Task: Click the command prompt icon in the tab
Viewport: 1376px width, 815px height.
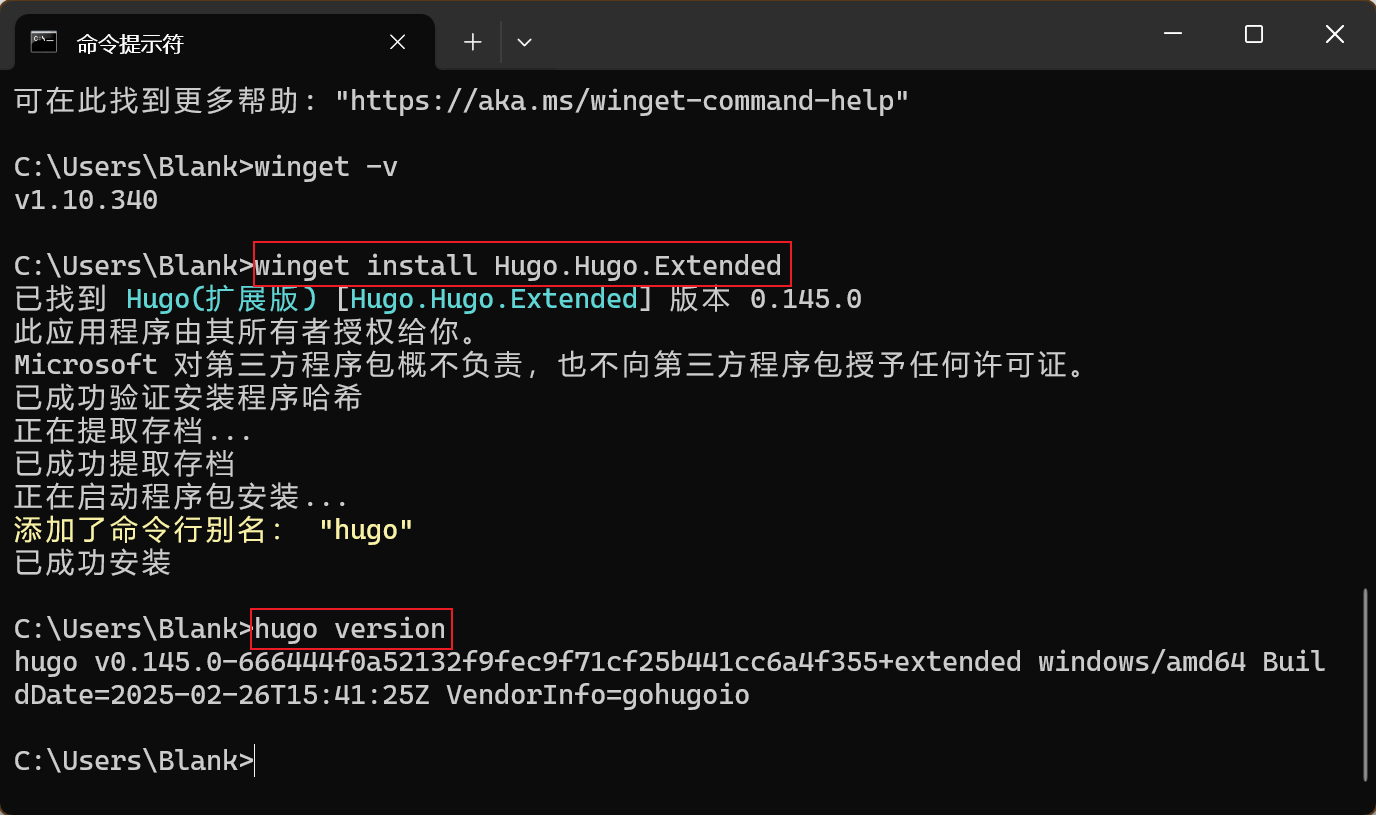Action: pos(43,42)
